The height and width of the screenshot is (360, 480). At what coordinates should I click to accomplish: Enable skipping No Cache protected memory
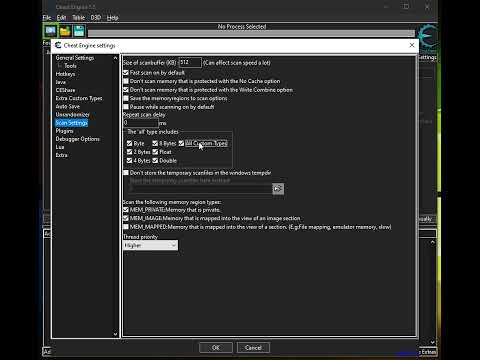click(126, 81)
